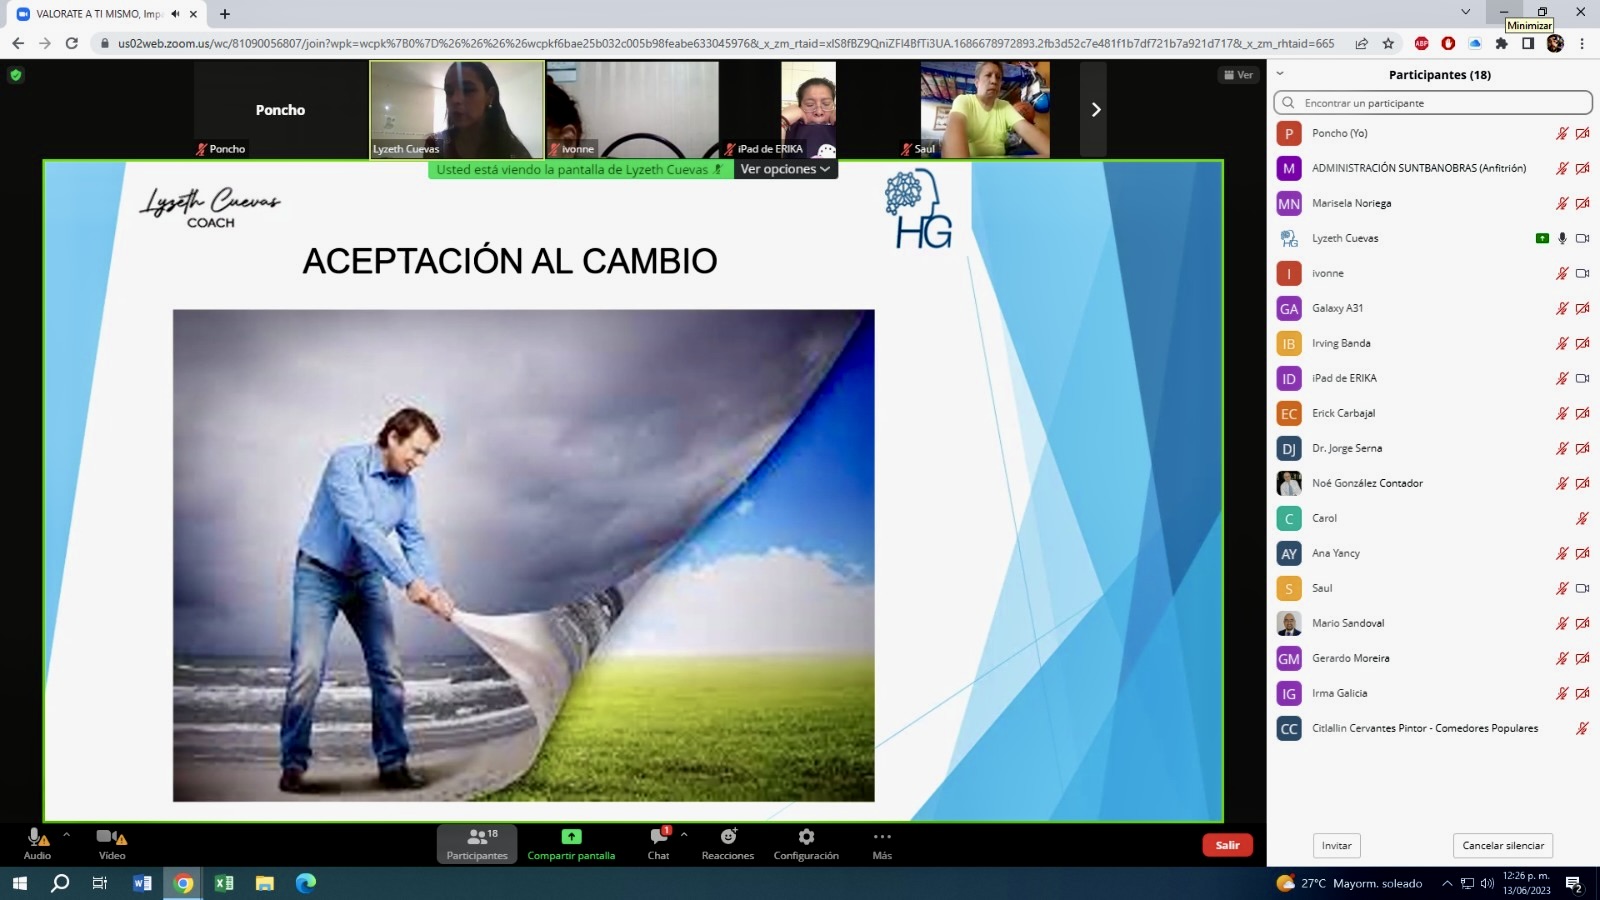
Task: Collapse the Participantes panel chevron
Action: click(x=1280, y=74)
